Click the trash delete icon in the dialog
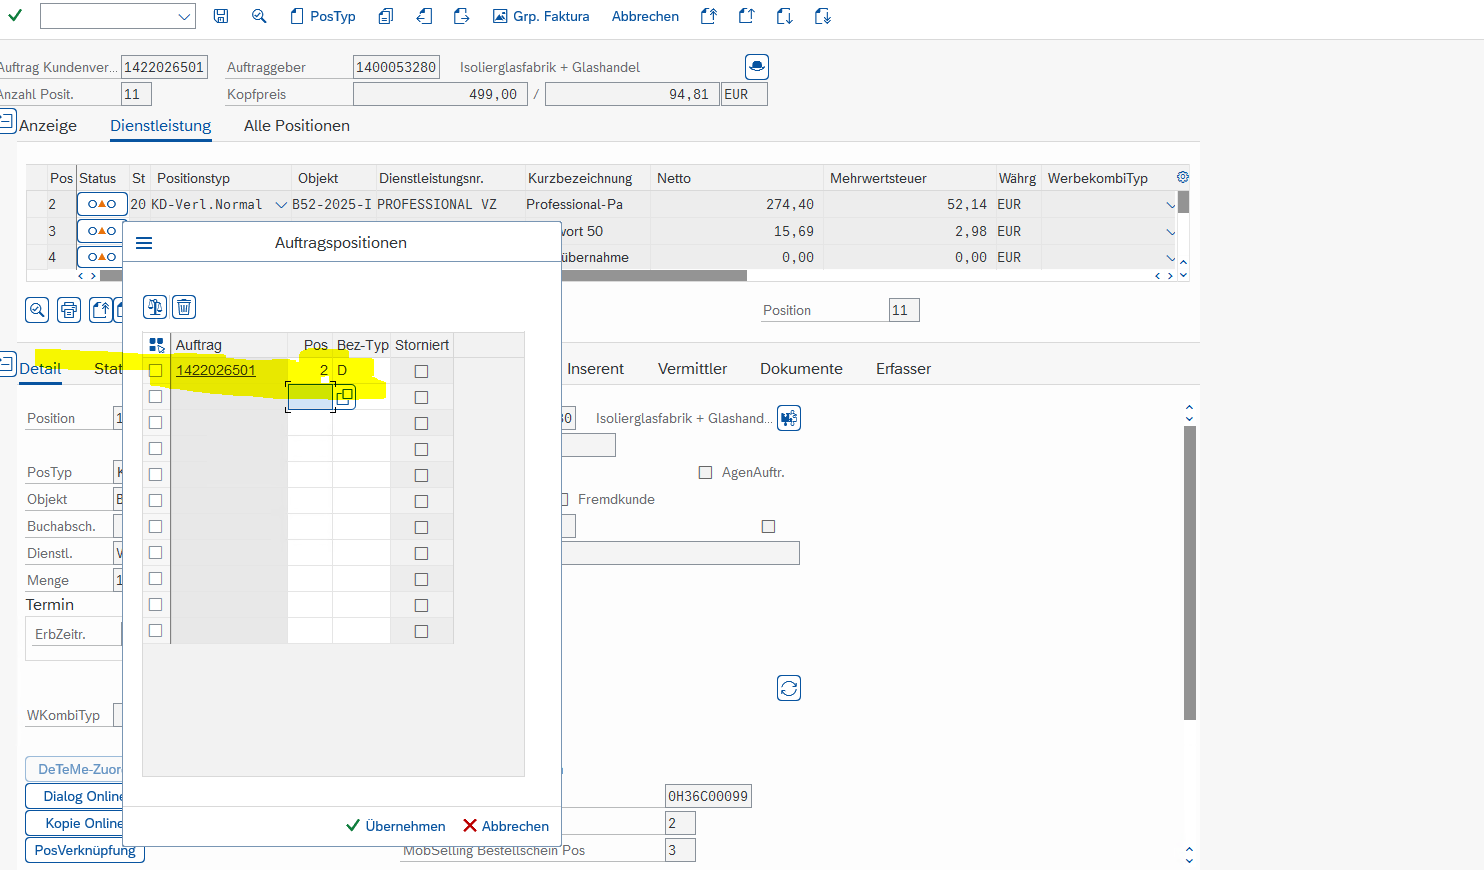The height and width of the screenshot is (870, 1484). (x=184, y=307)
